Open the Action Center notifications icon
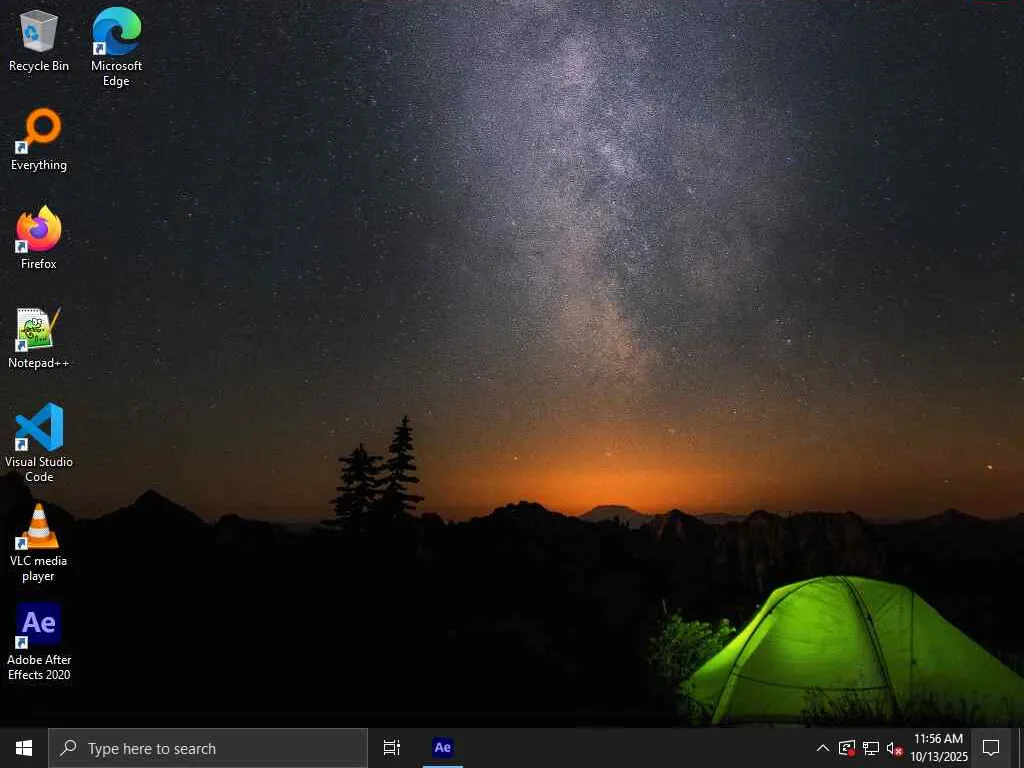Image resolution: width=1024 pixels, height=768 pixels. pyautogui.click(x=991, y=748)
